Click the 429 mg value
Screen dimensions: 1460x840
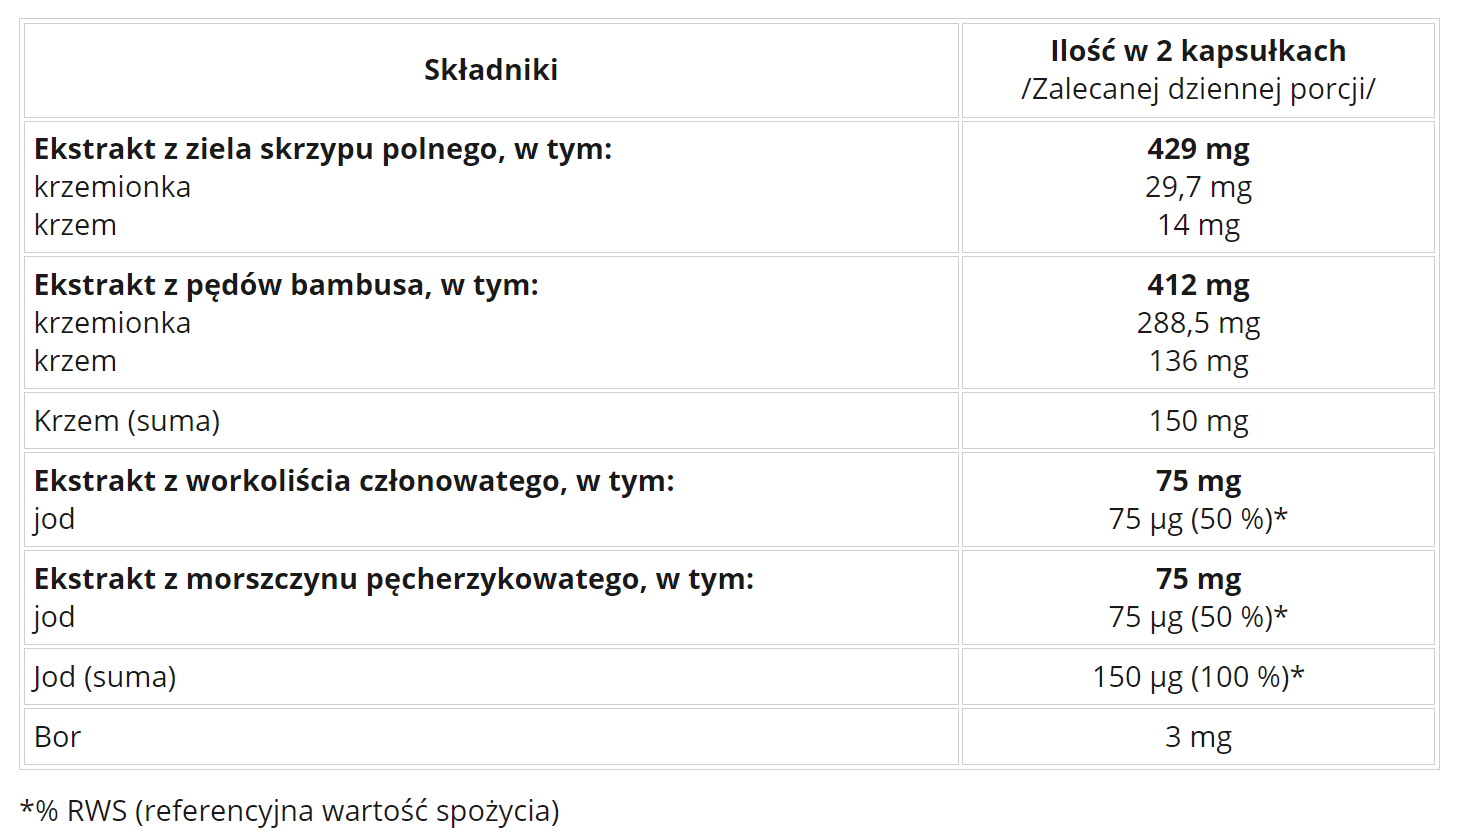point(1198,149)
